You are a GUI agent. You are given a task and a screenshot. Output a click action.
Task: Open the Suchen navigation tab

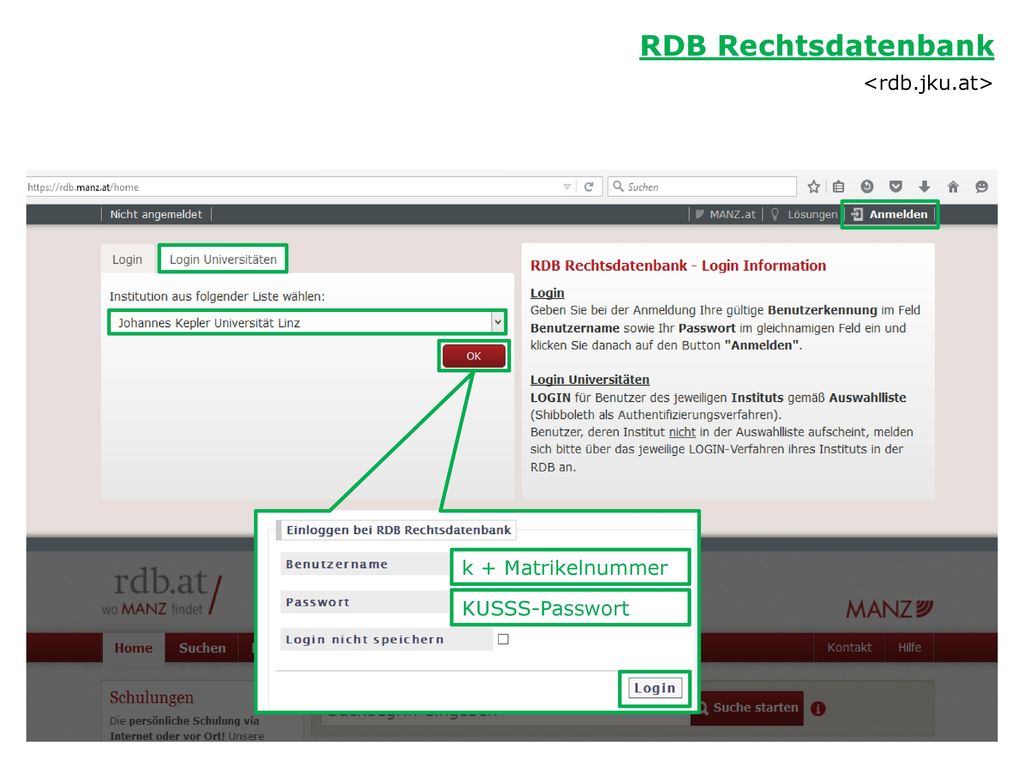pyautogui.click(x=202, y=648)
